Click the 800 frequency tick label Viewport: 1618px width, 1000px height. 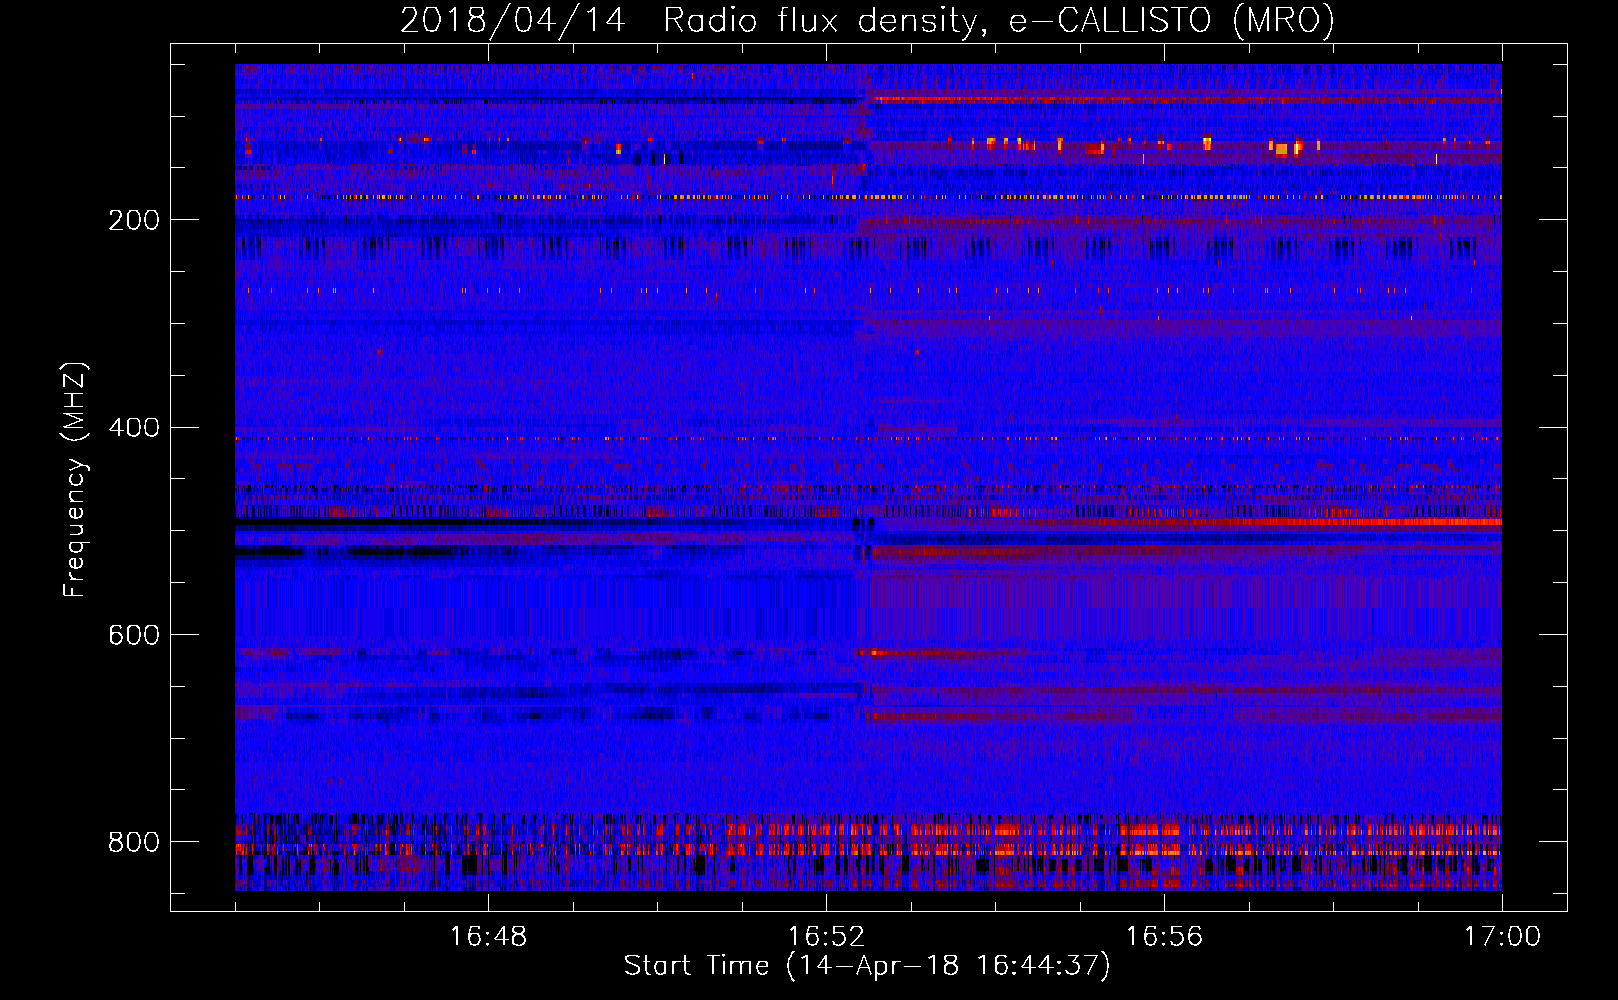point(134,842)
